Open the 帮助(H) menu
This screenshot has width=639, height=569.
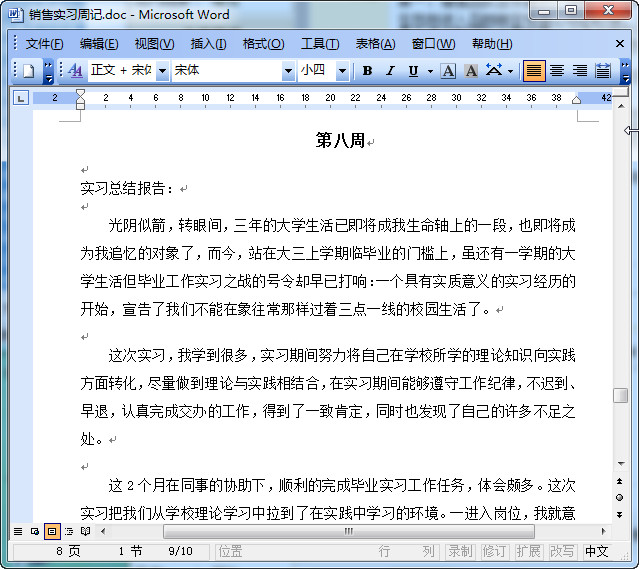[492, 44]
